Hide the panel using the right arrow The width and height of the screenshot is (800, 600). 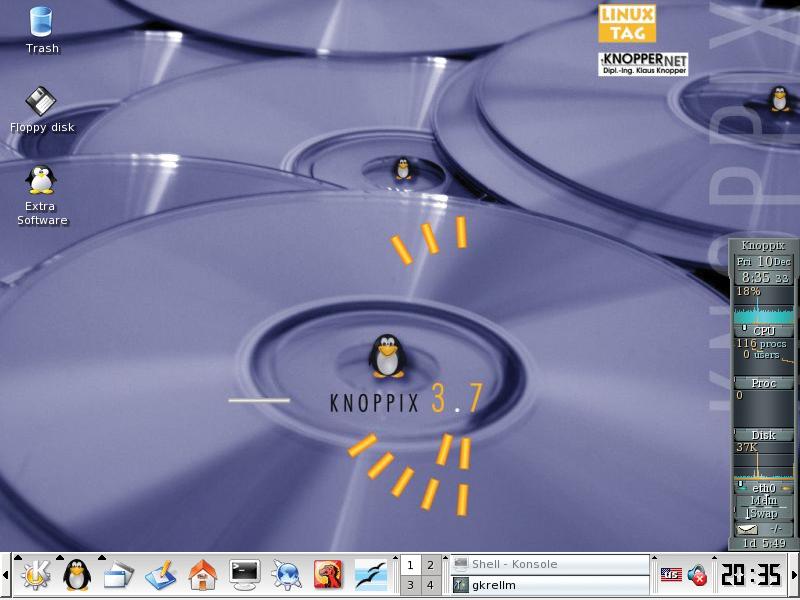click(x=795, y=576)
